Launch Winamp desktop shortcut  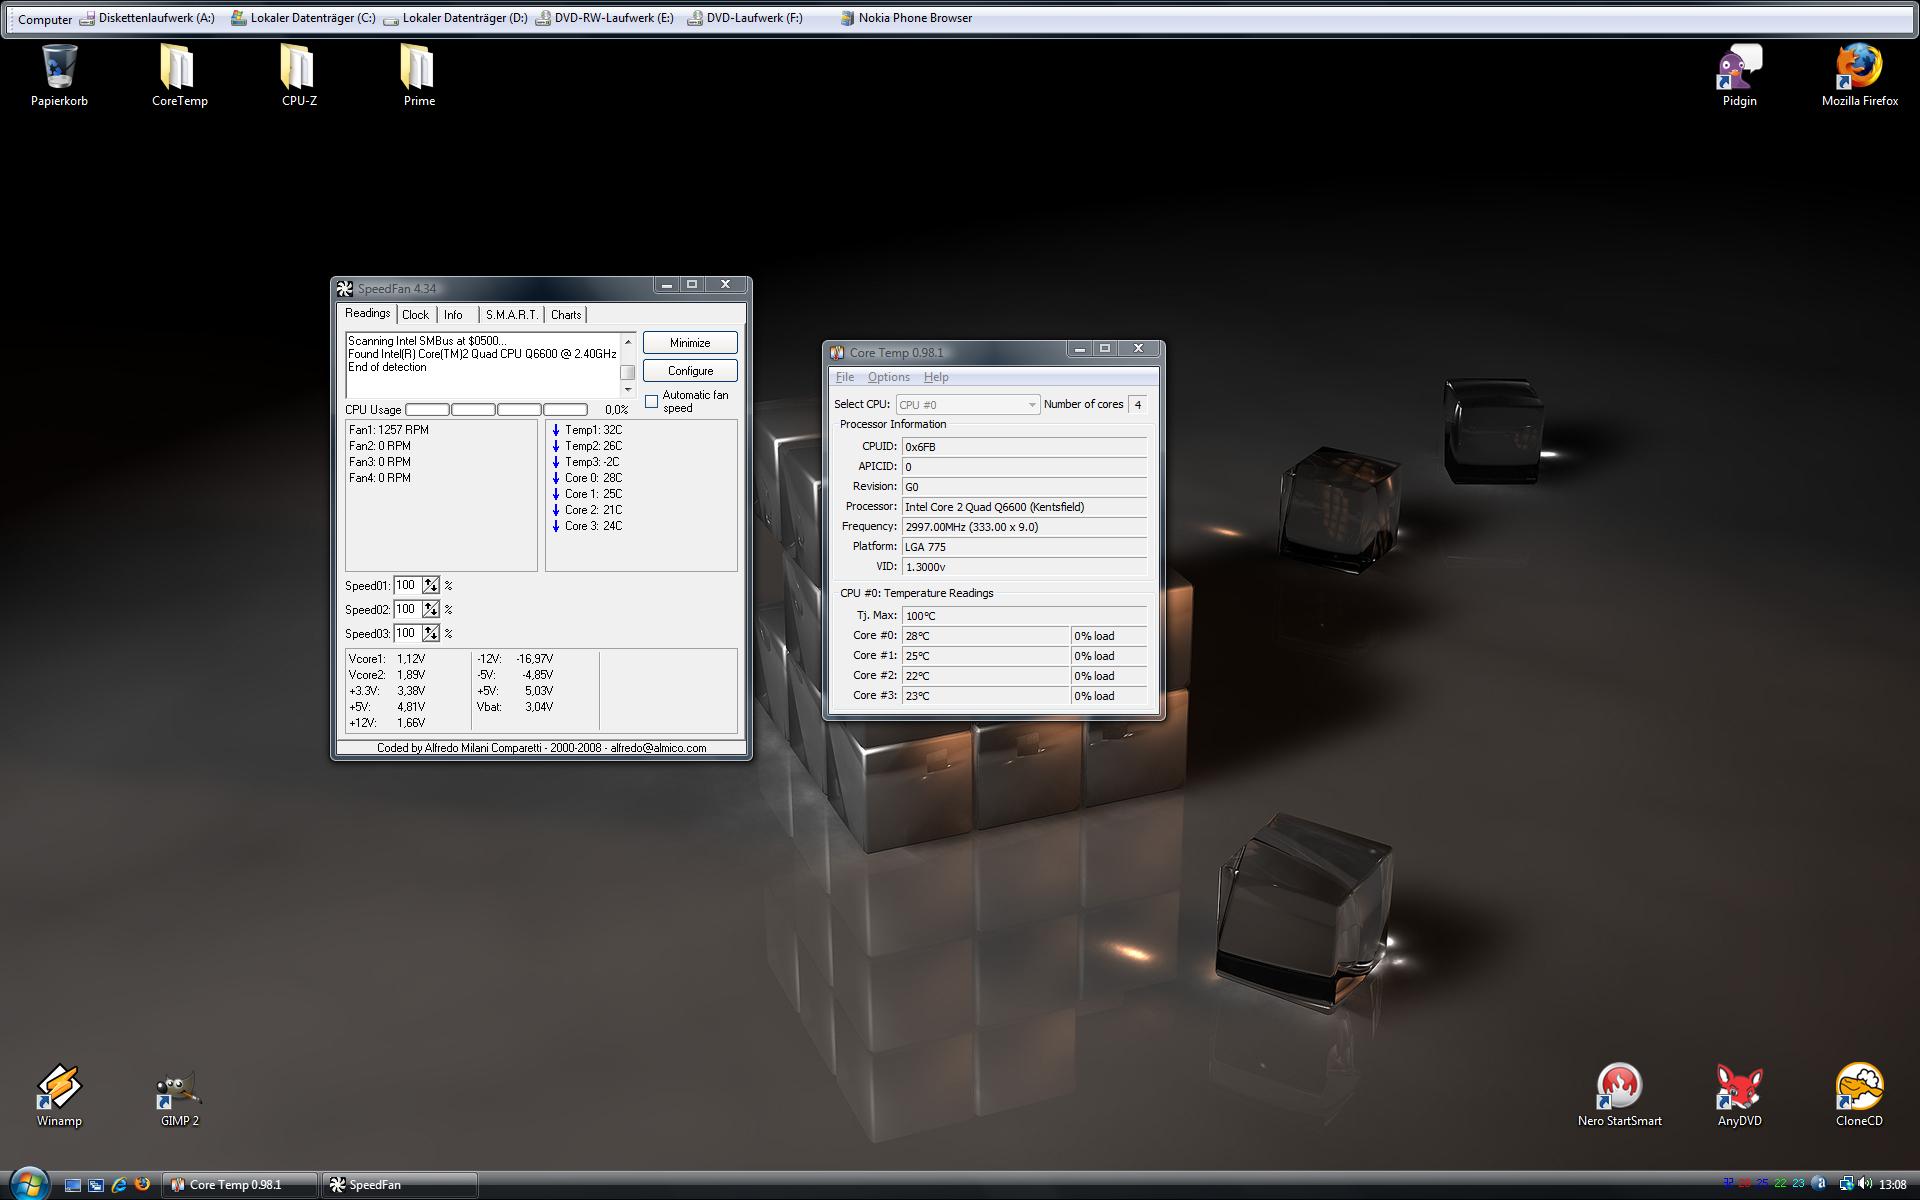coord(59,1093)
